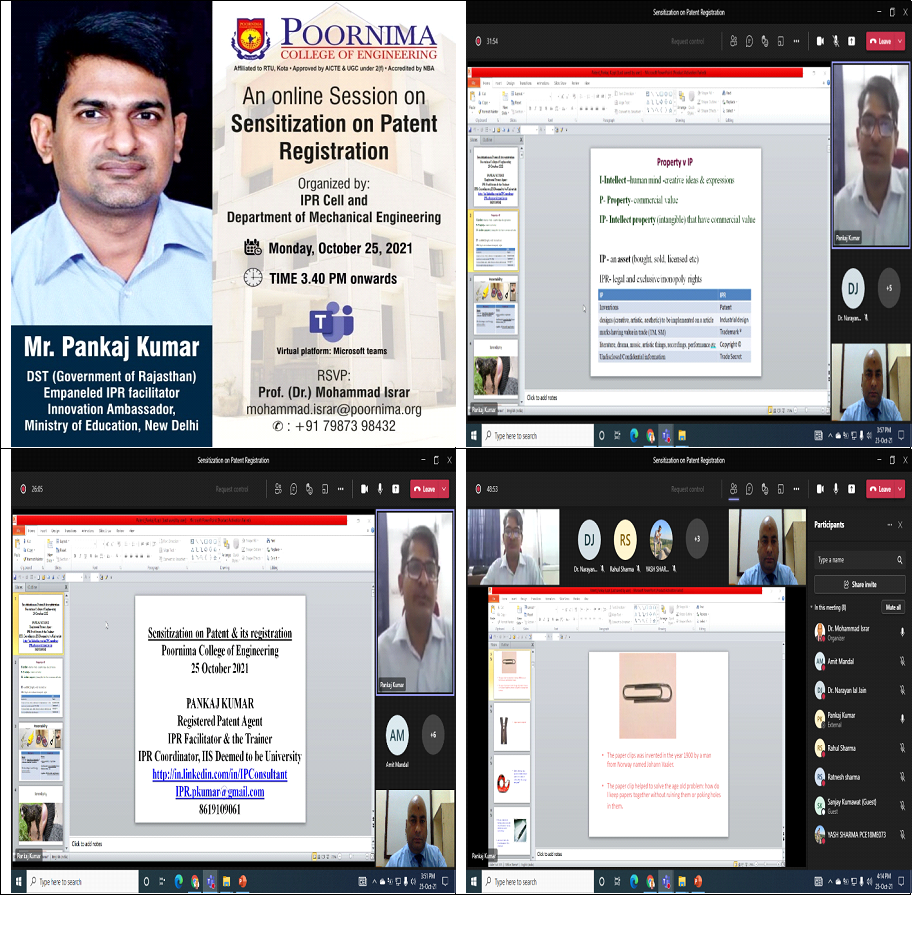Screen dimensions: 912x947
Task: Collapse the In this meeting participant list
Action: pos(812,607)
